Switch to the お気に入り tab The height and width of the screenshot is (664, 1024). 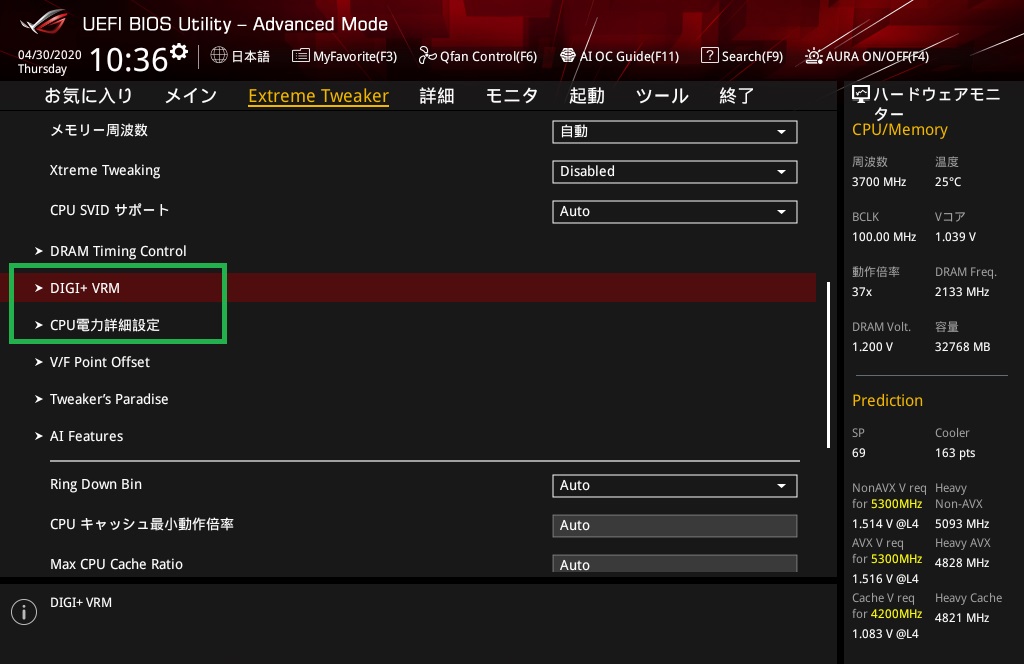click(x=88, y=96)
